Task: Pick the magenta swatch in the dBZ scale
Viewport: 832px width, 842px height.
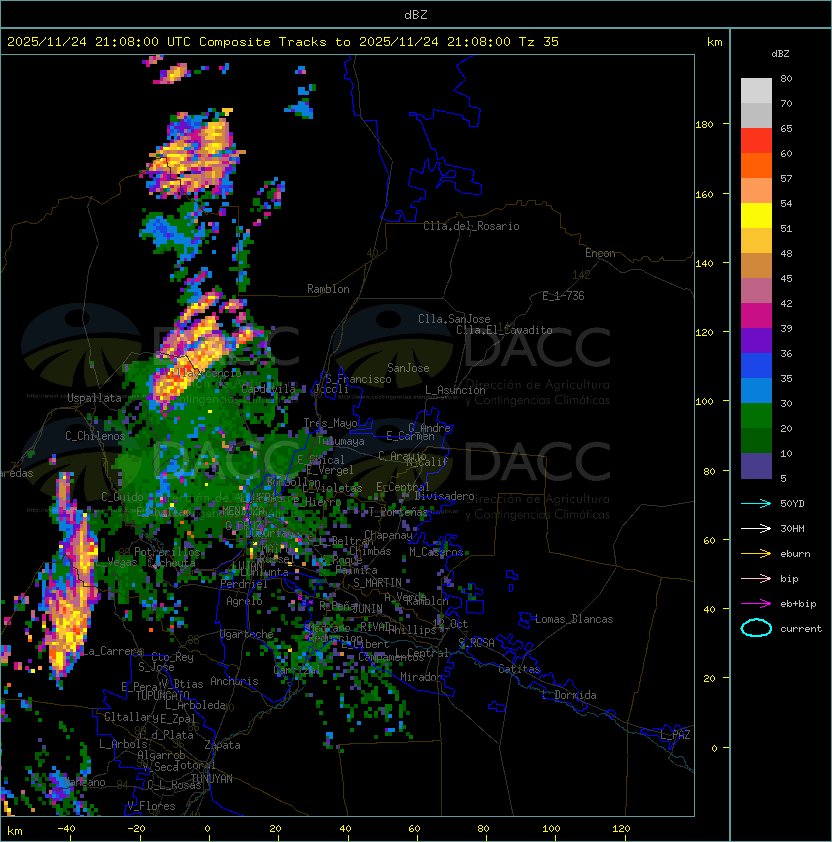Action: coord(756,316)
